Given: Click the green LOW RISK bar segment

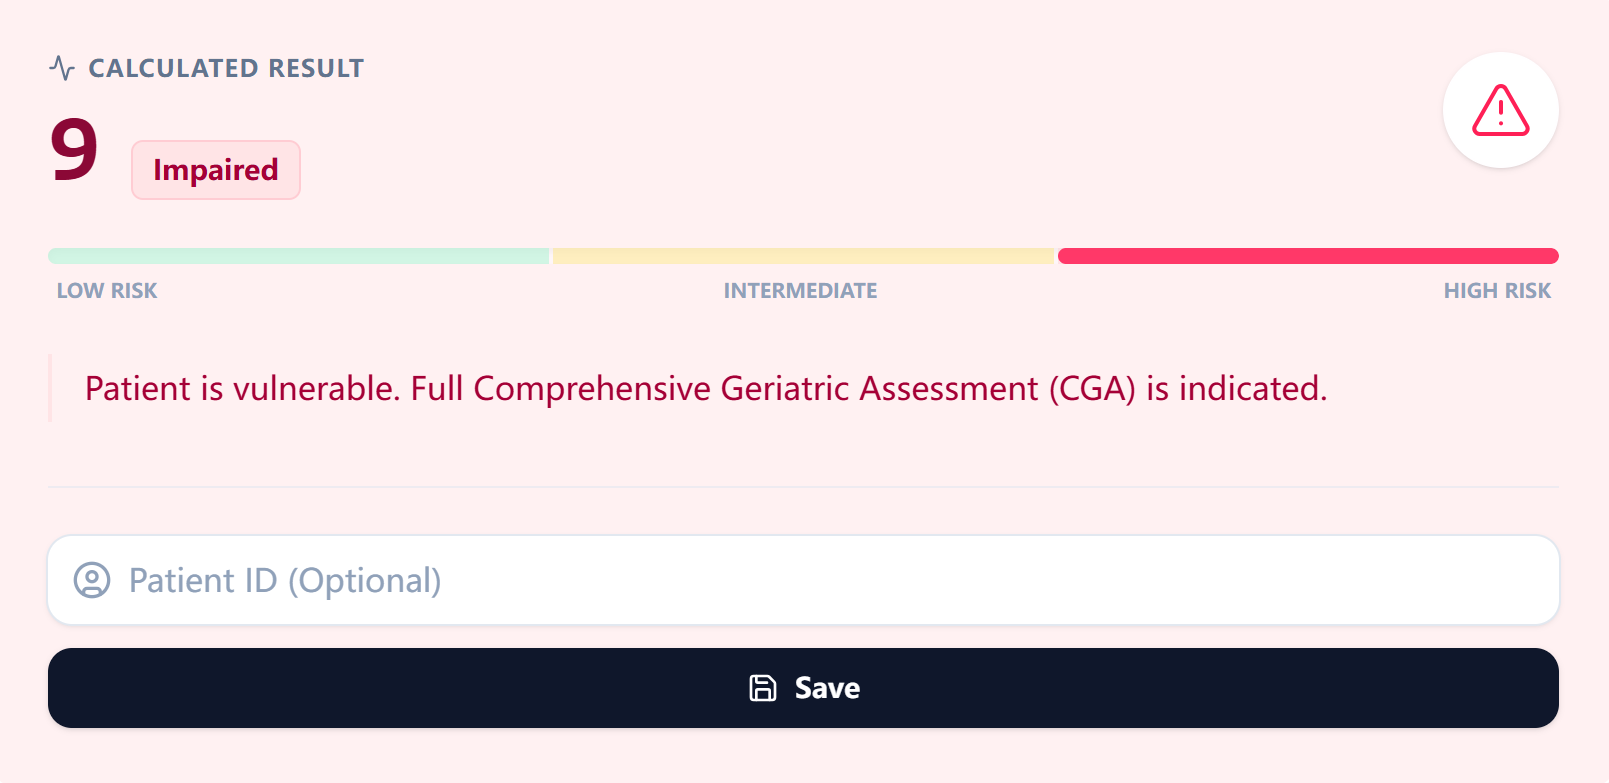Looking at the screenshot, I should pyautogui.click(x=298, y=255).
